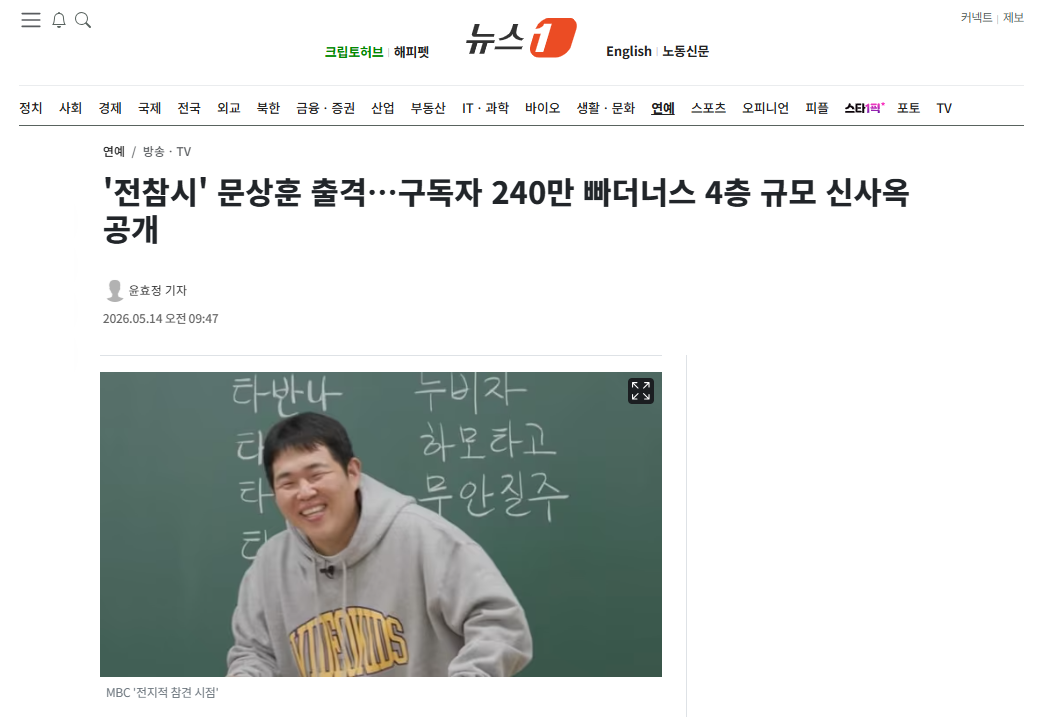Open the 해피펫 link

pos(412,52)
